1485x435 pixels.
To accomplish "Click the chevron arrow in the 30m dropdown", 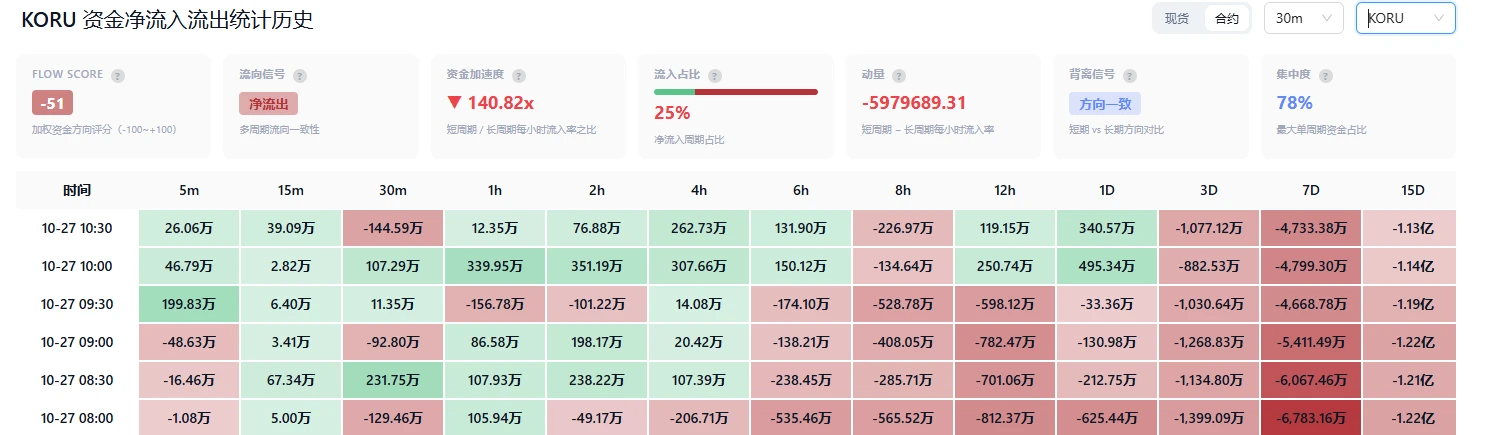I will 1328,18.
